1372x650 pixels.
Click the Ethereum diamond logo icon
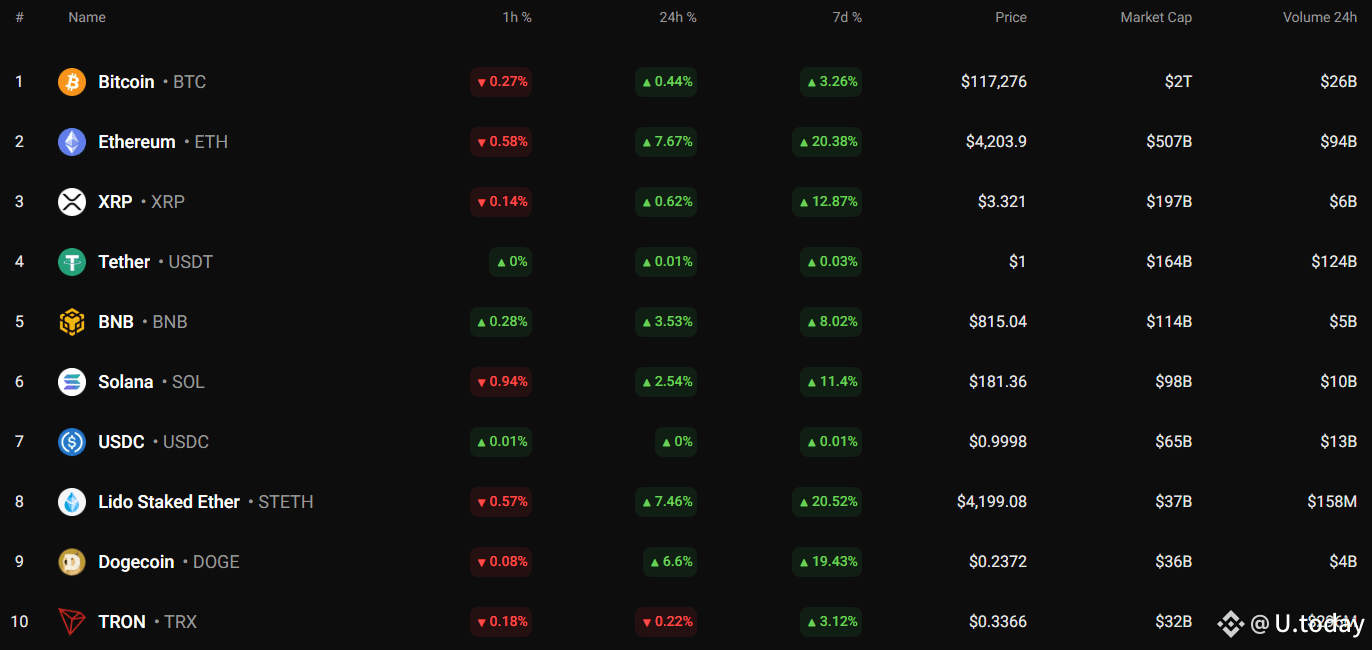72,142
